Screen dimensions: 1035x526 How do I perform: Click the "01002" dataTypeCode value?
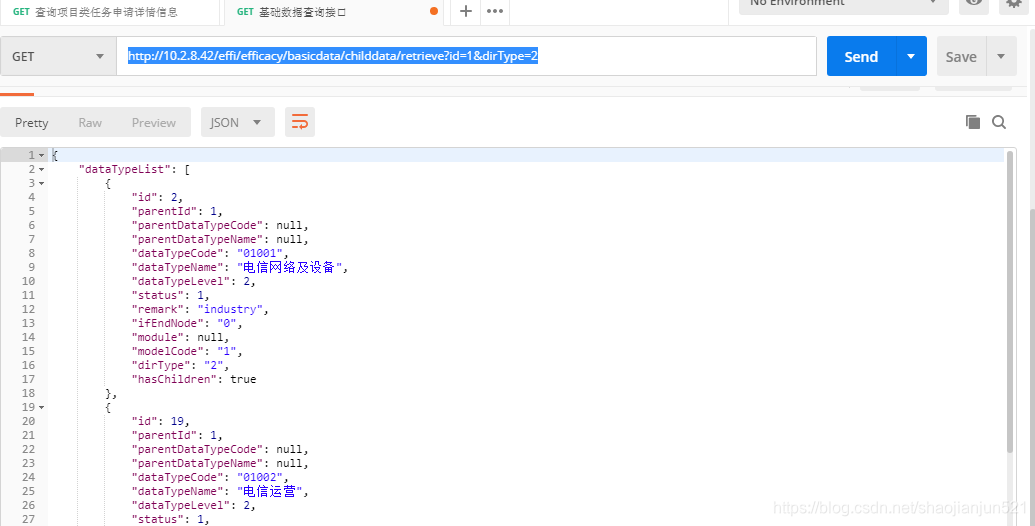(260, 477)
